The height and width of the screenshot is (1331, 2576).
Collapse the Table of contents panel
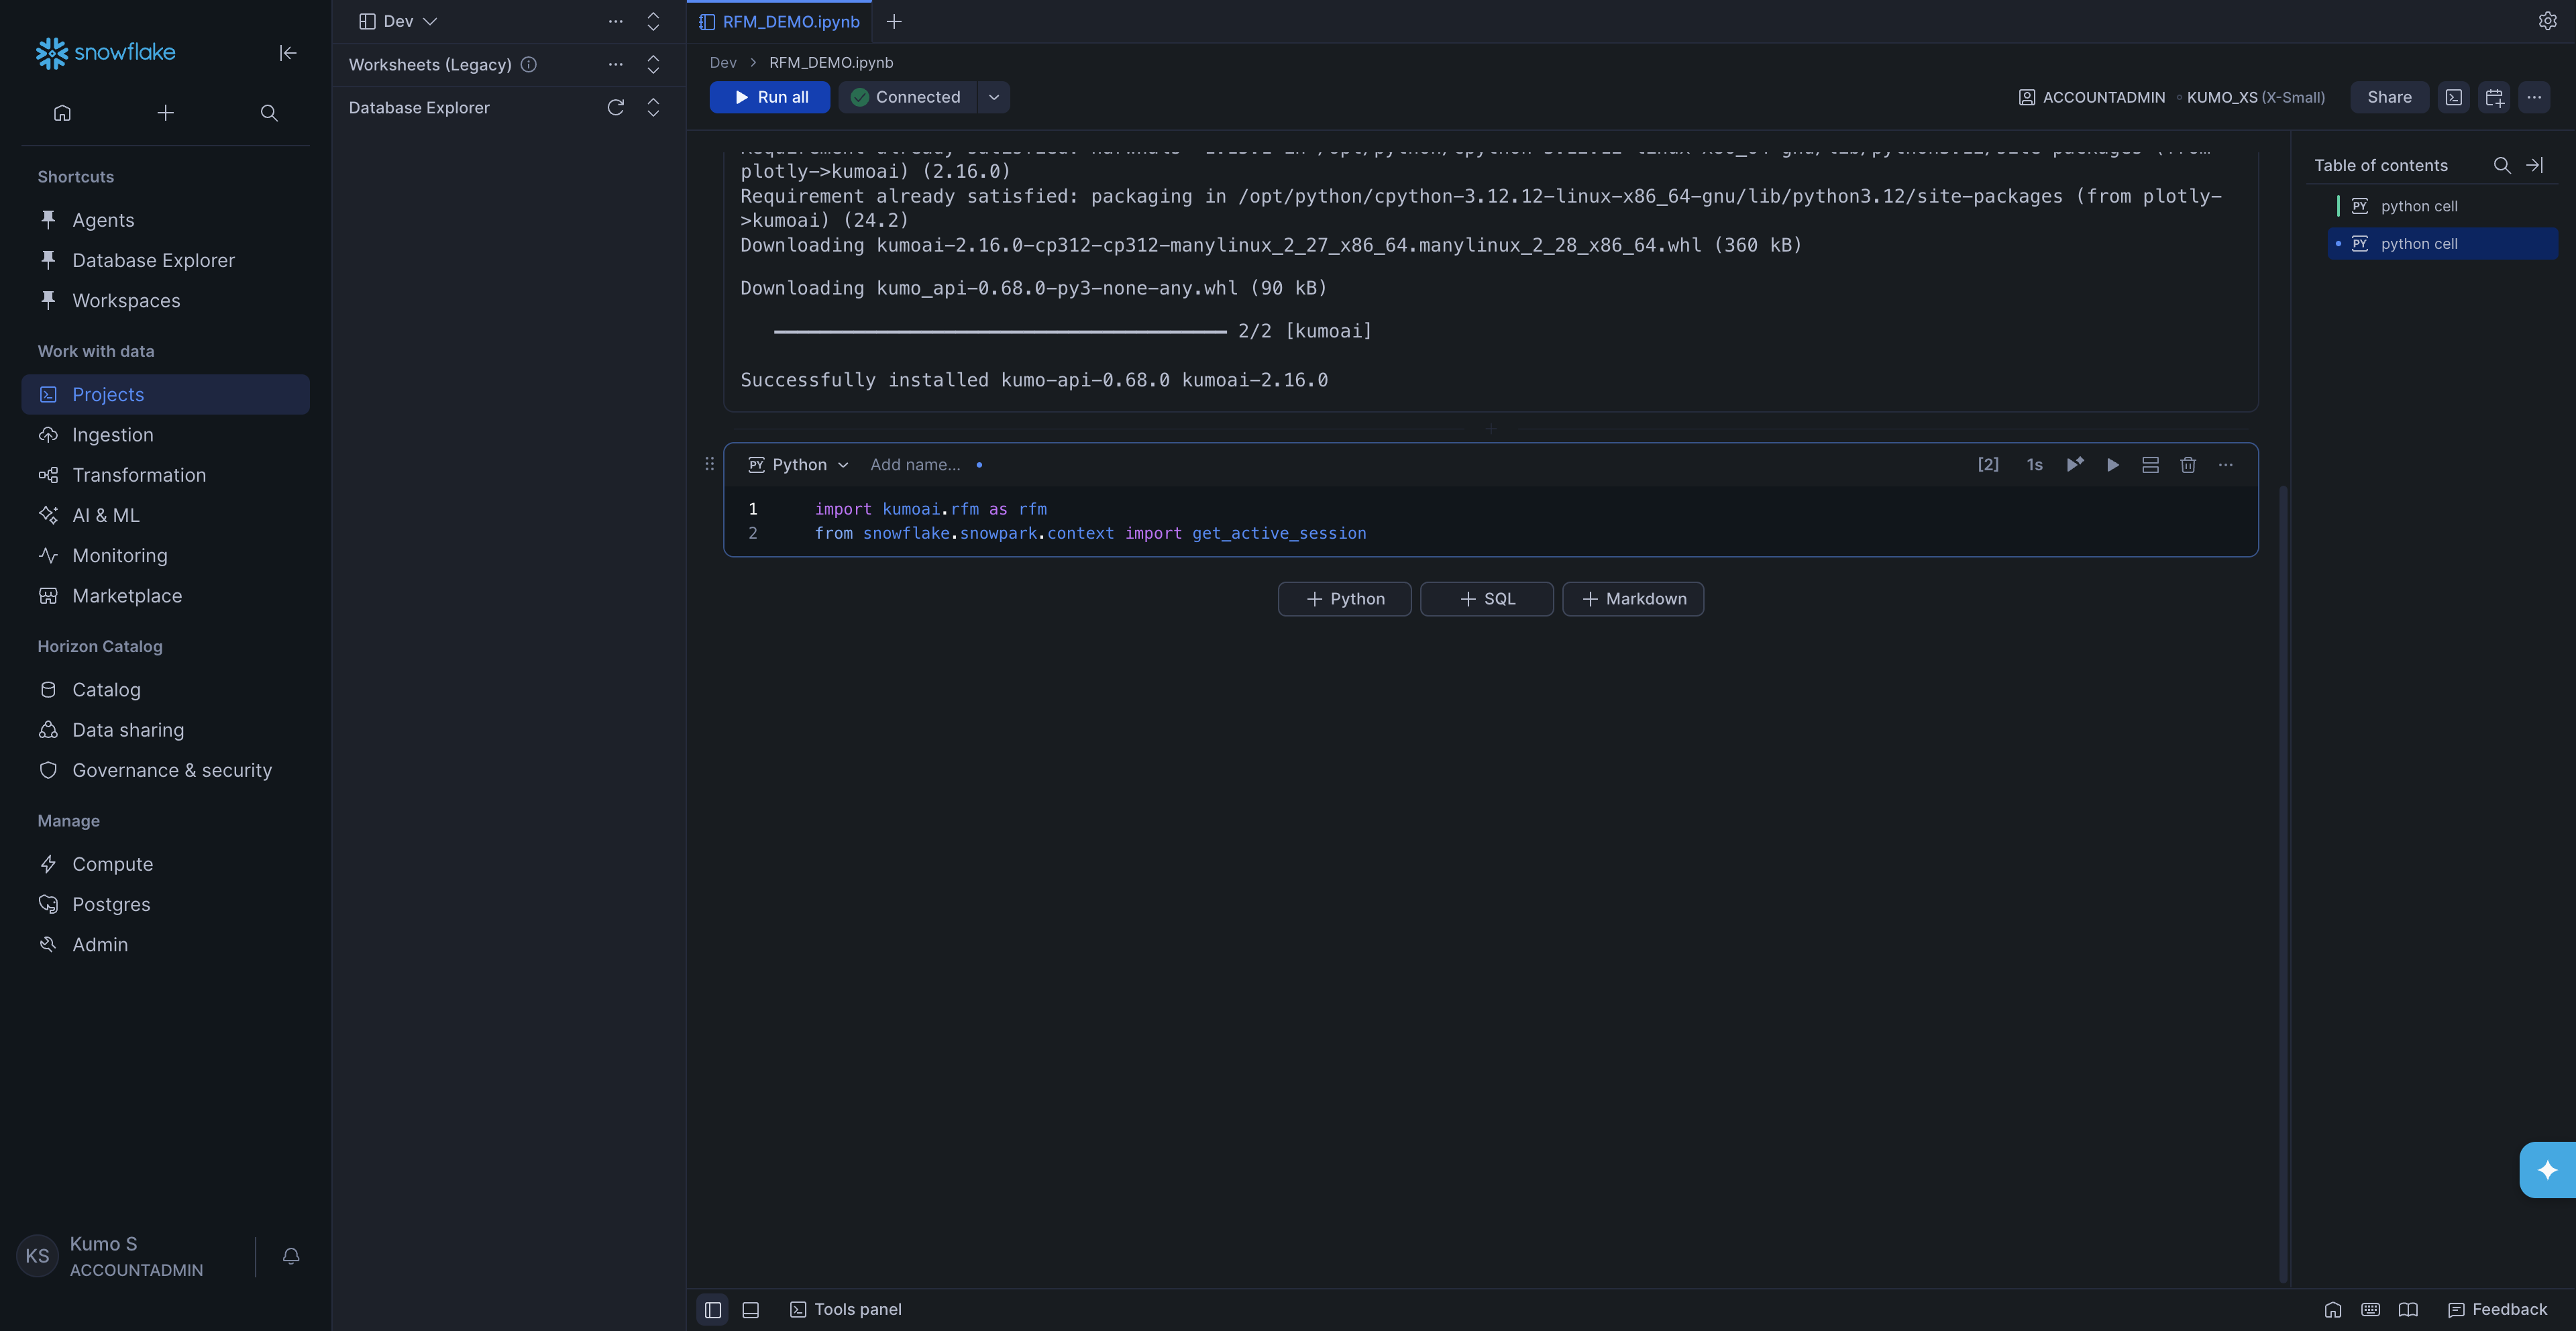click(x=2535, y=165)
